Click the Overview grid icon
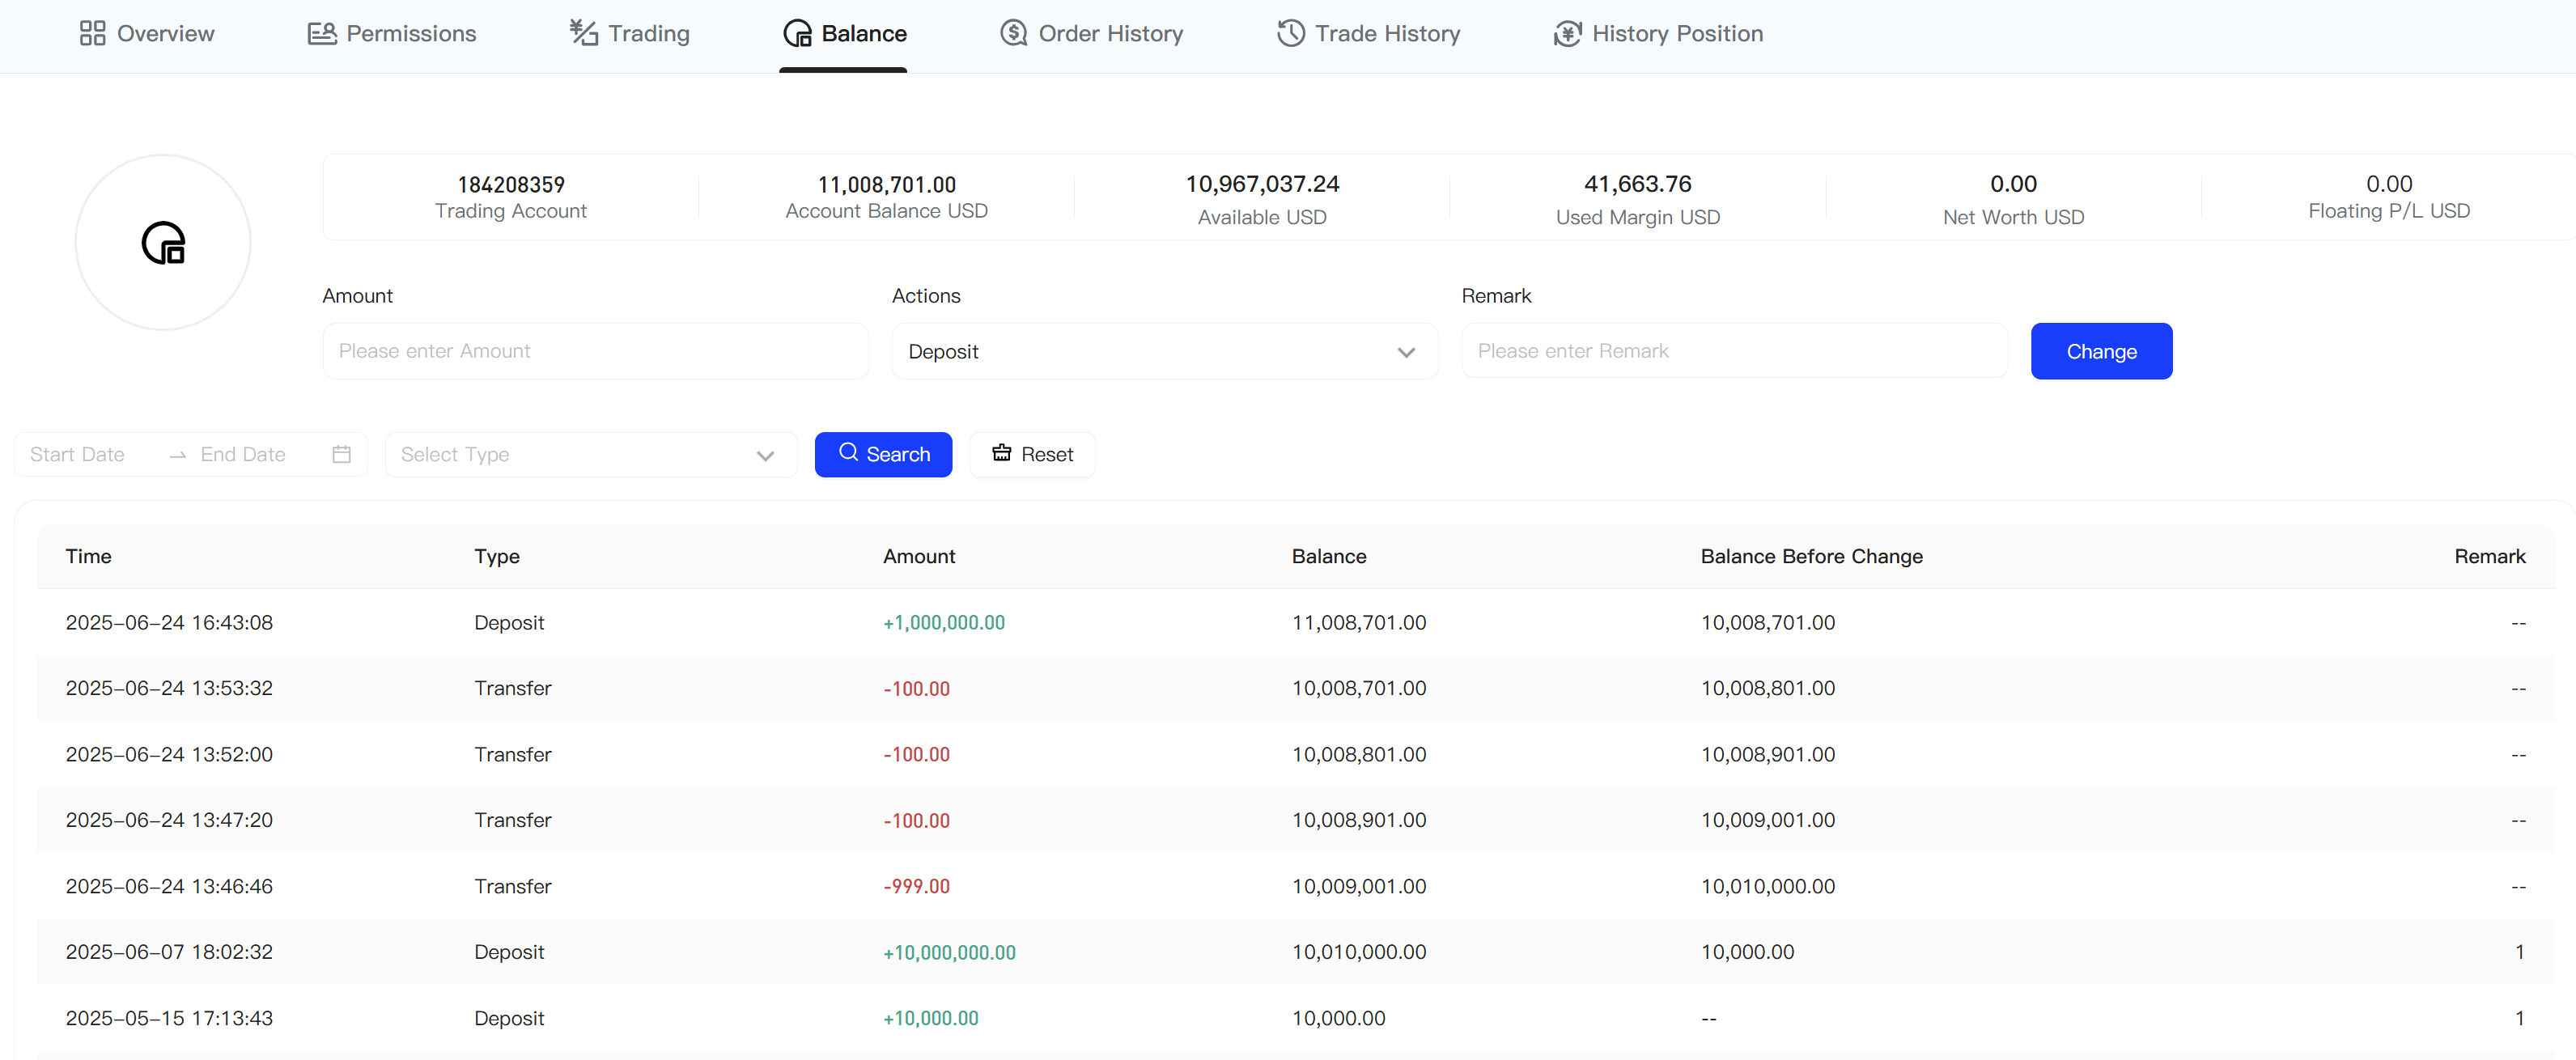 92,33
